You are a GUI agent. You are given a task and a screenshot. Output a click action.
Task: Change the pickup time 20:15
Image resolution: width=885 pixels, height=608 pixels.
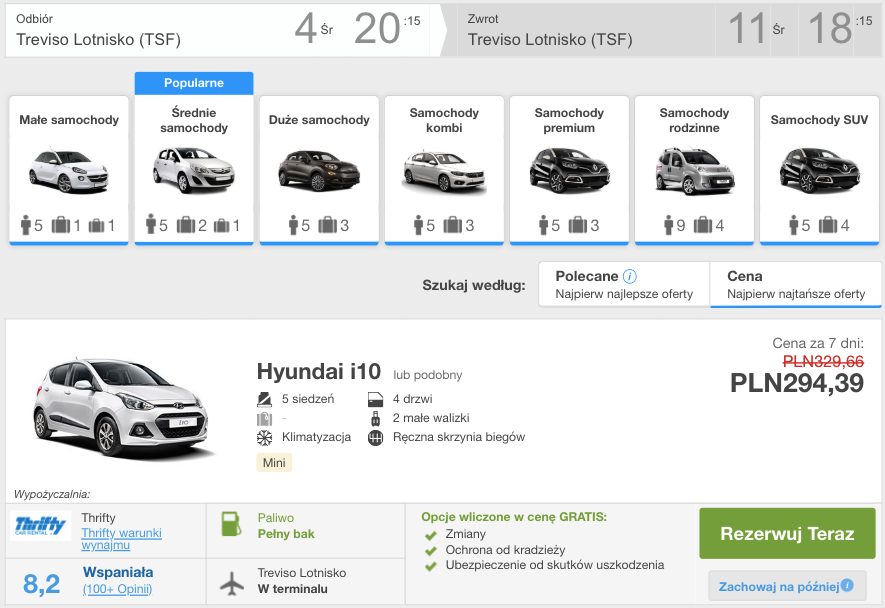tap(387, 28)
